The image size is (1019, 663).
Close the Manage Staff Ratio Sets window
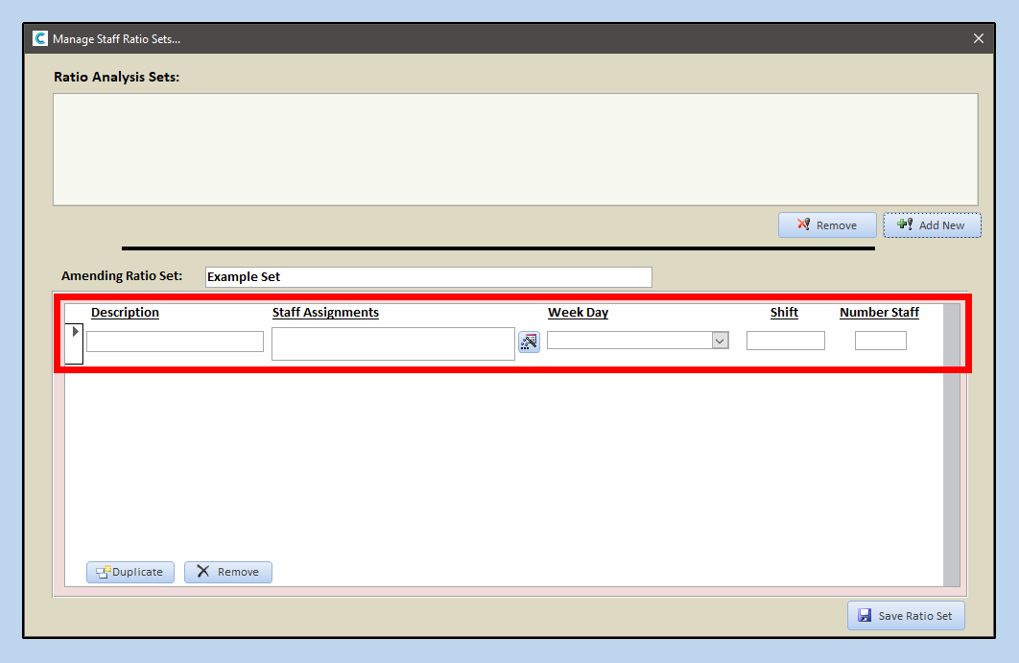tap(978, 39)
